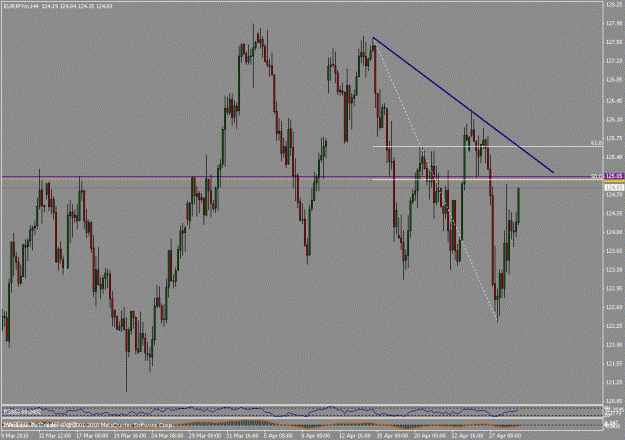
Task: Click the 17 Mar 08:00 time label
Action: (92, 436)
